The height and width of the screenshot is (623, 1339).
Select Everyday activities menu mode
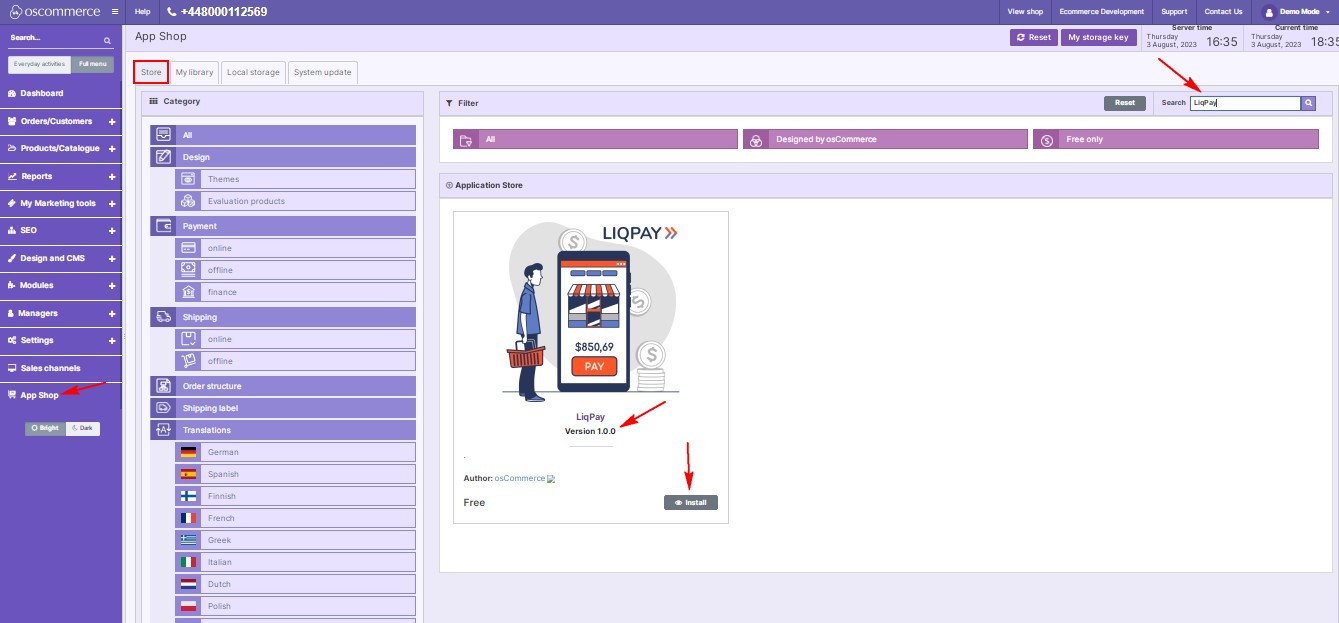[40, 64]
